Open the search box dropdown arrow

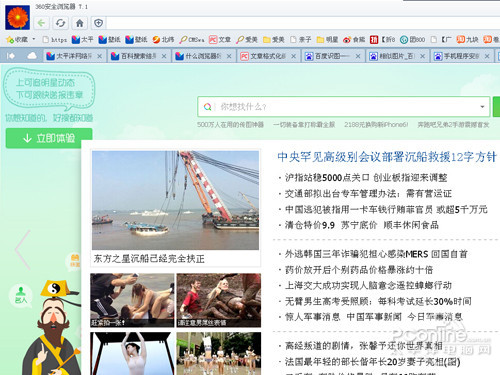point(482,107)
